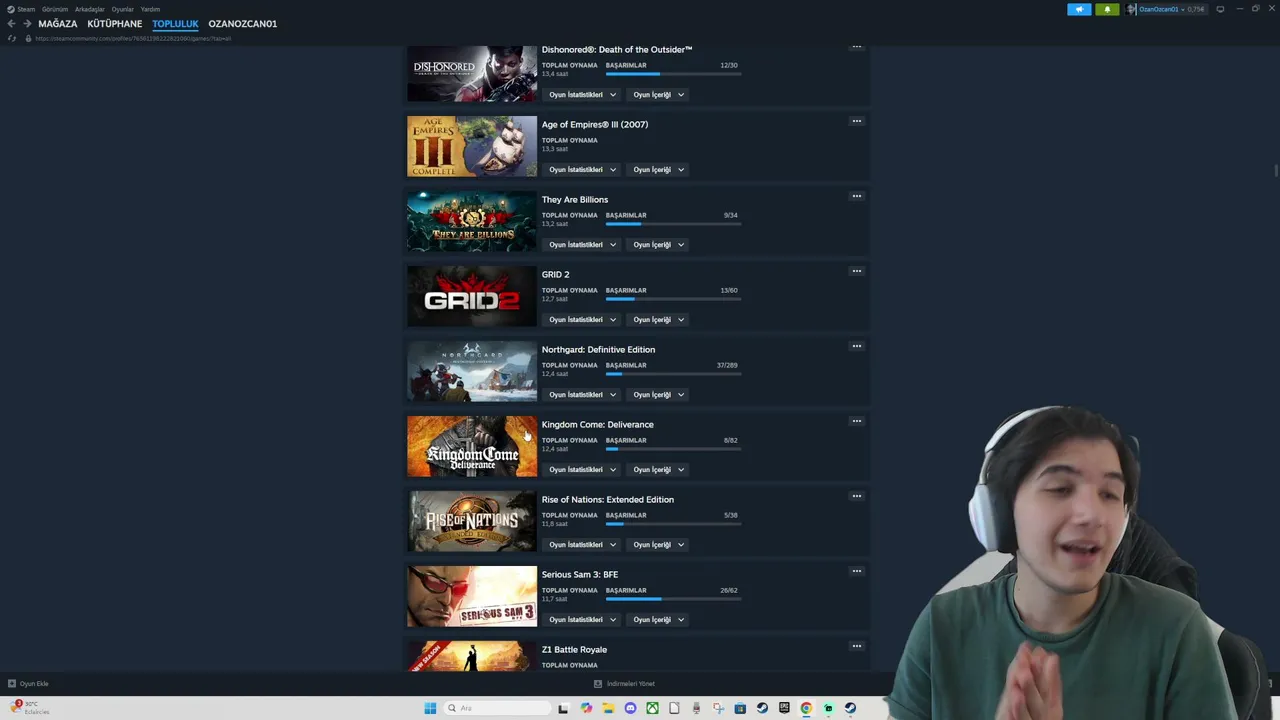Image resolution: width=1280 pixels, height=720 pixels.
Task: Expand Oyun İstatistikleri for They Are Billions
Action: click(582, 245)
